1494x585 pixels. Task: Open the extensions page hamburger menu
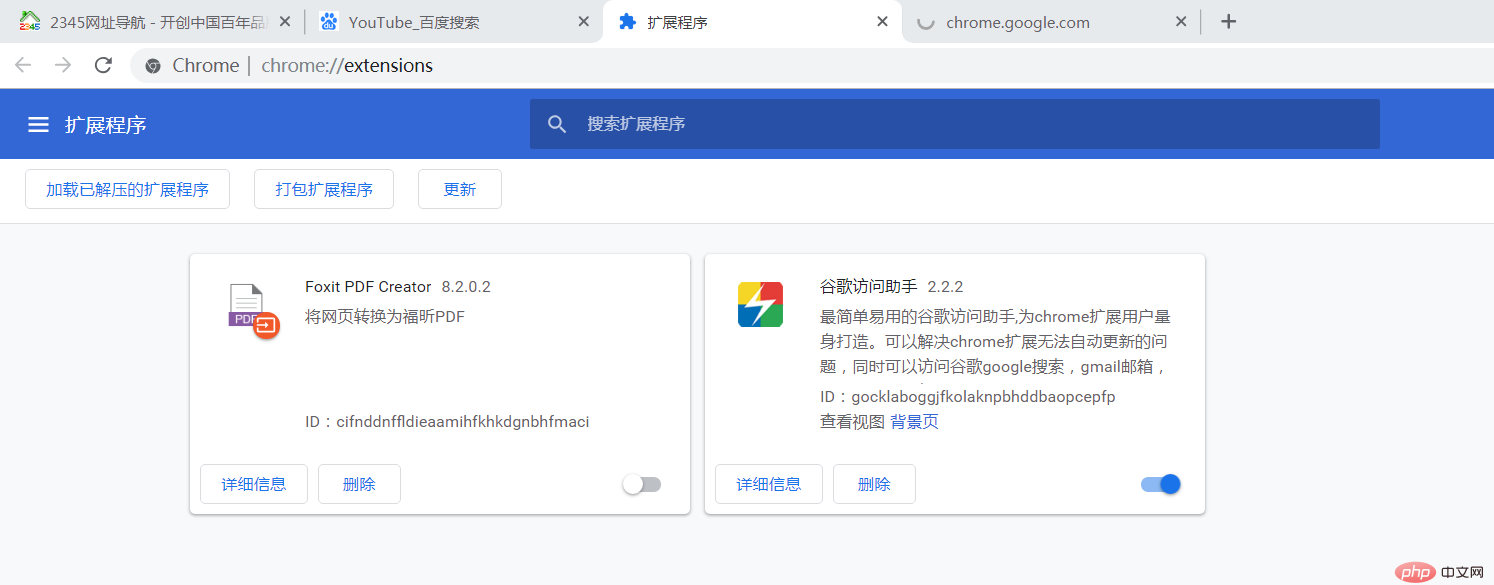38,124
